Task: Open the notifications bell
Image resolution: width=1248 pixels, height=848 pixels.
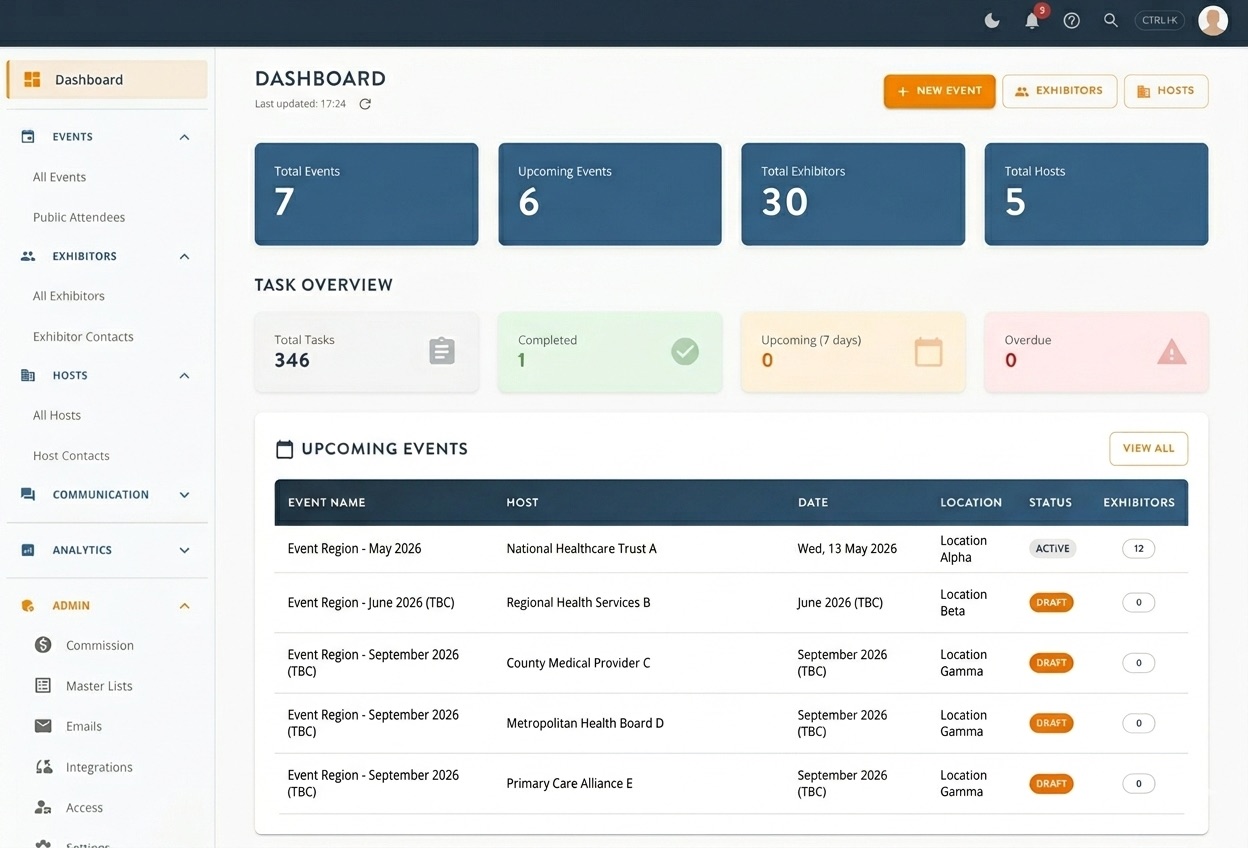Action: (x=1031, y=20)
